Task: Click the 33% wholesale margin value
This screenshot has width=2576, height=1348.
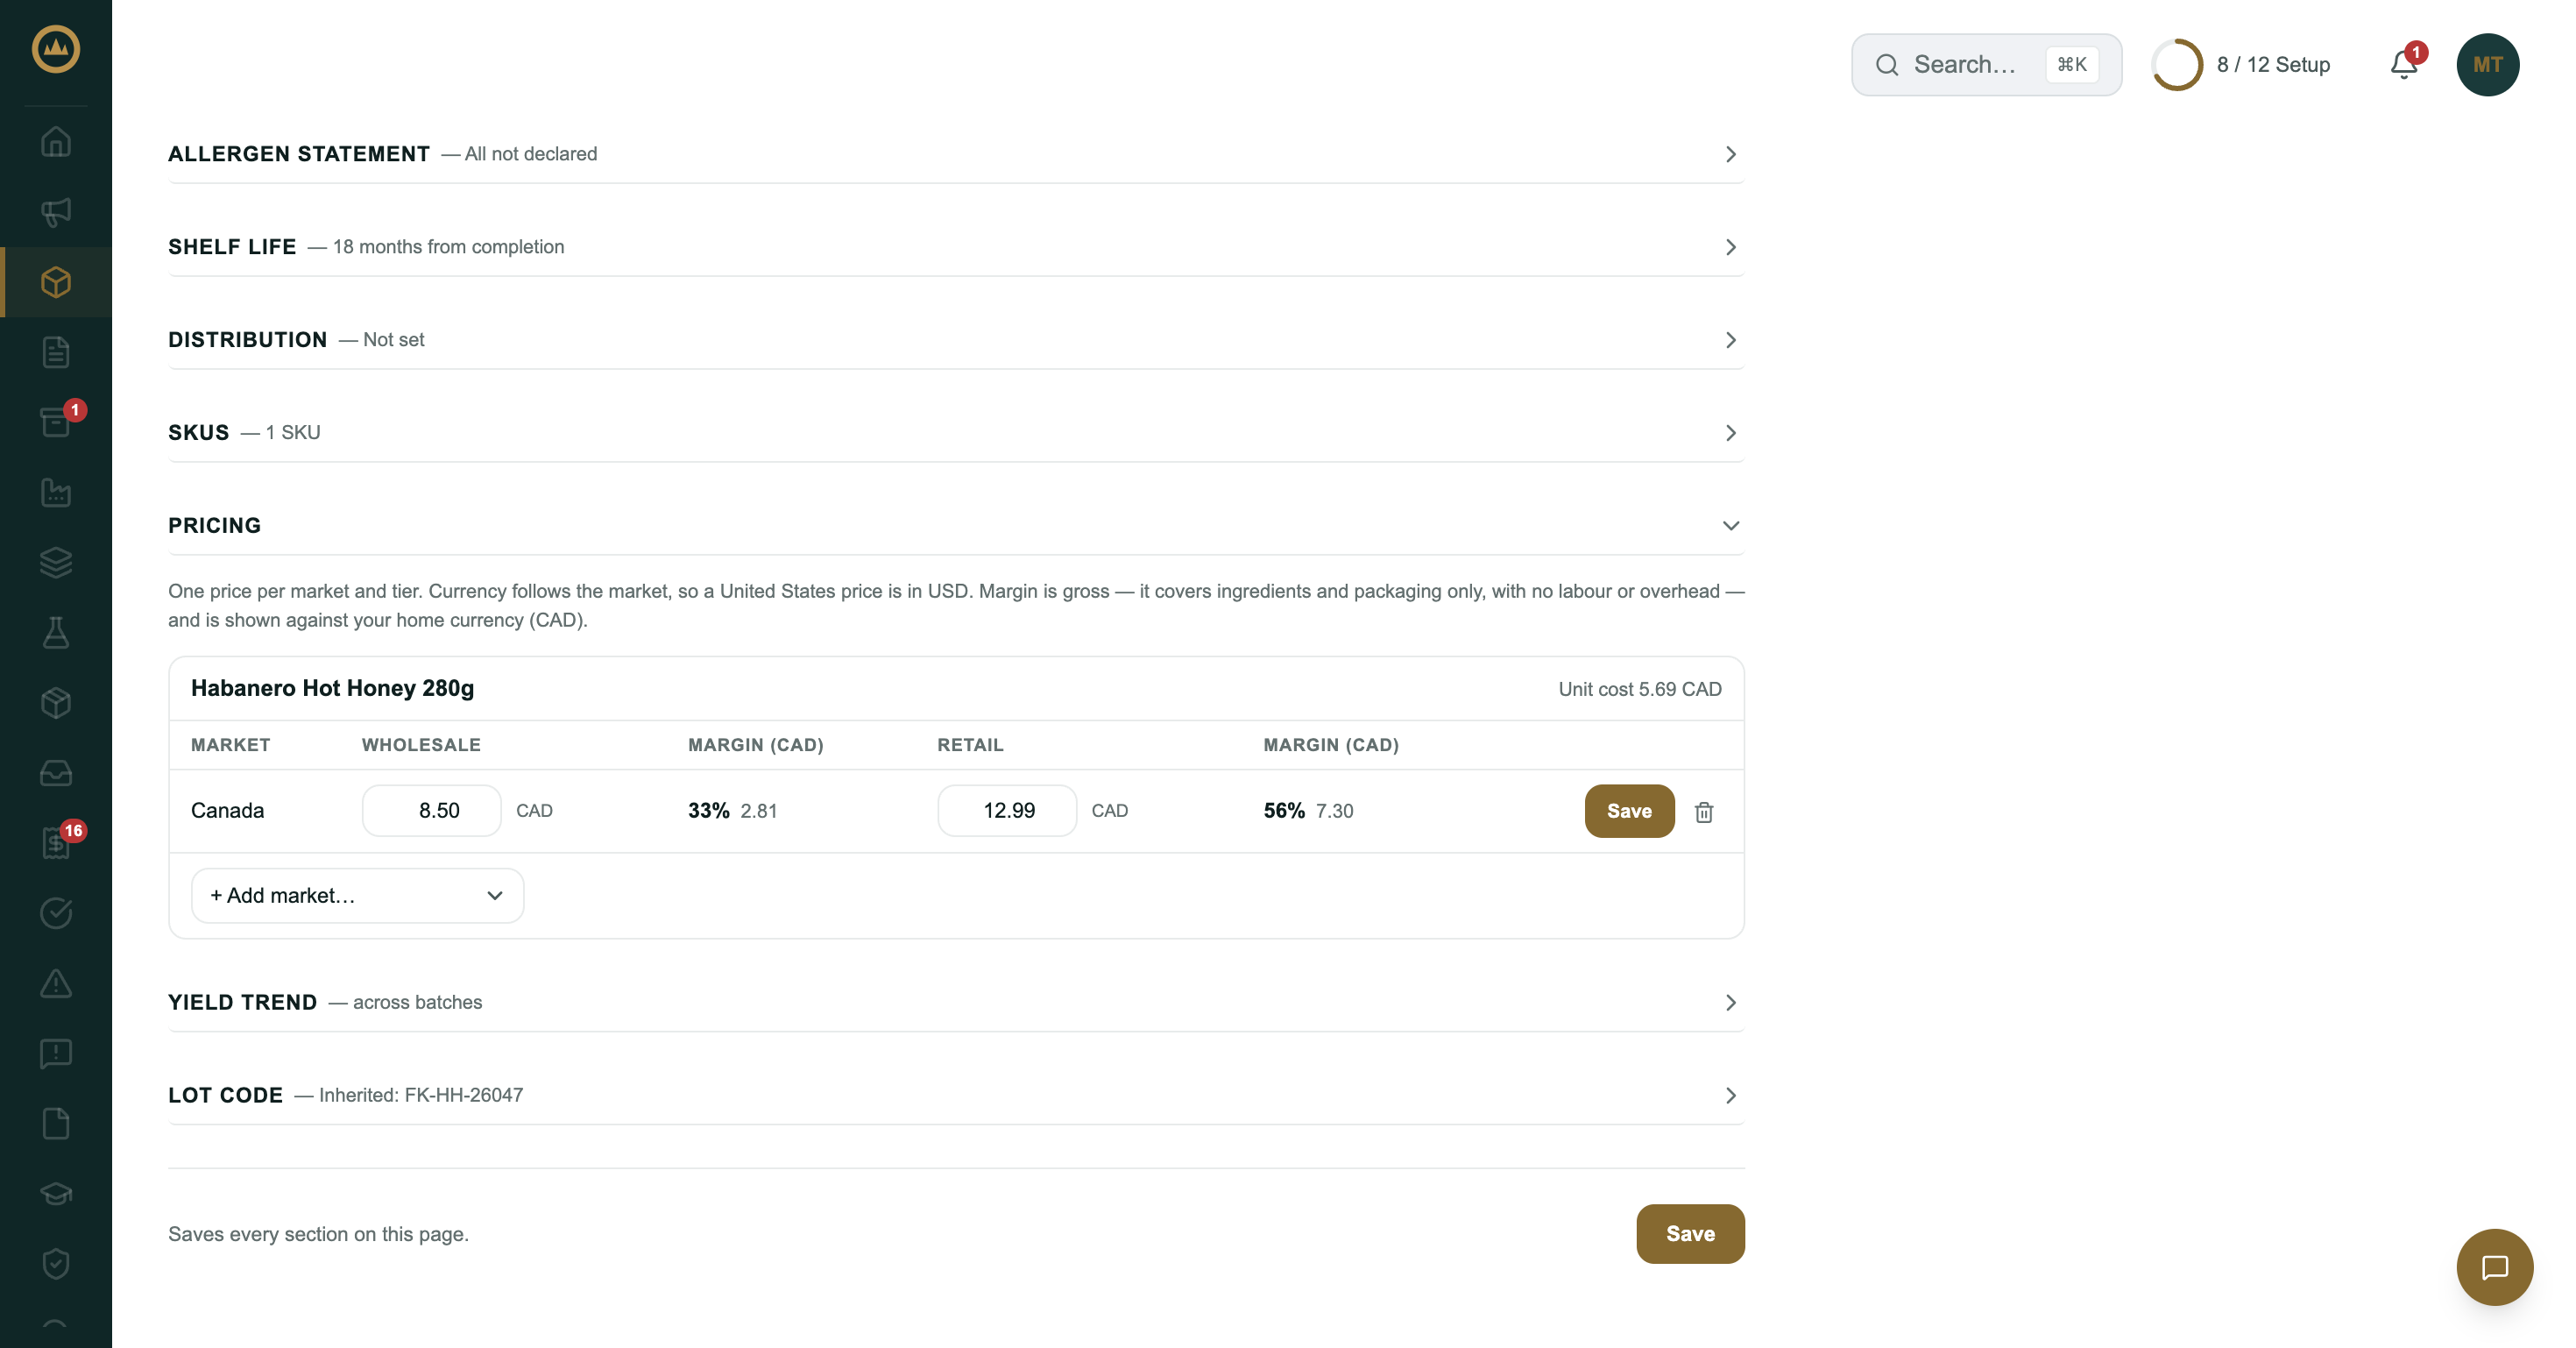Action: [x=708, y=811]
